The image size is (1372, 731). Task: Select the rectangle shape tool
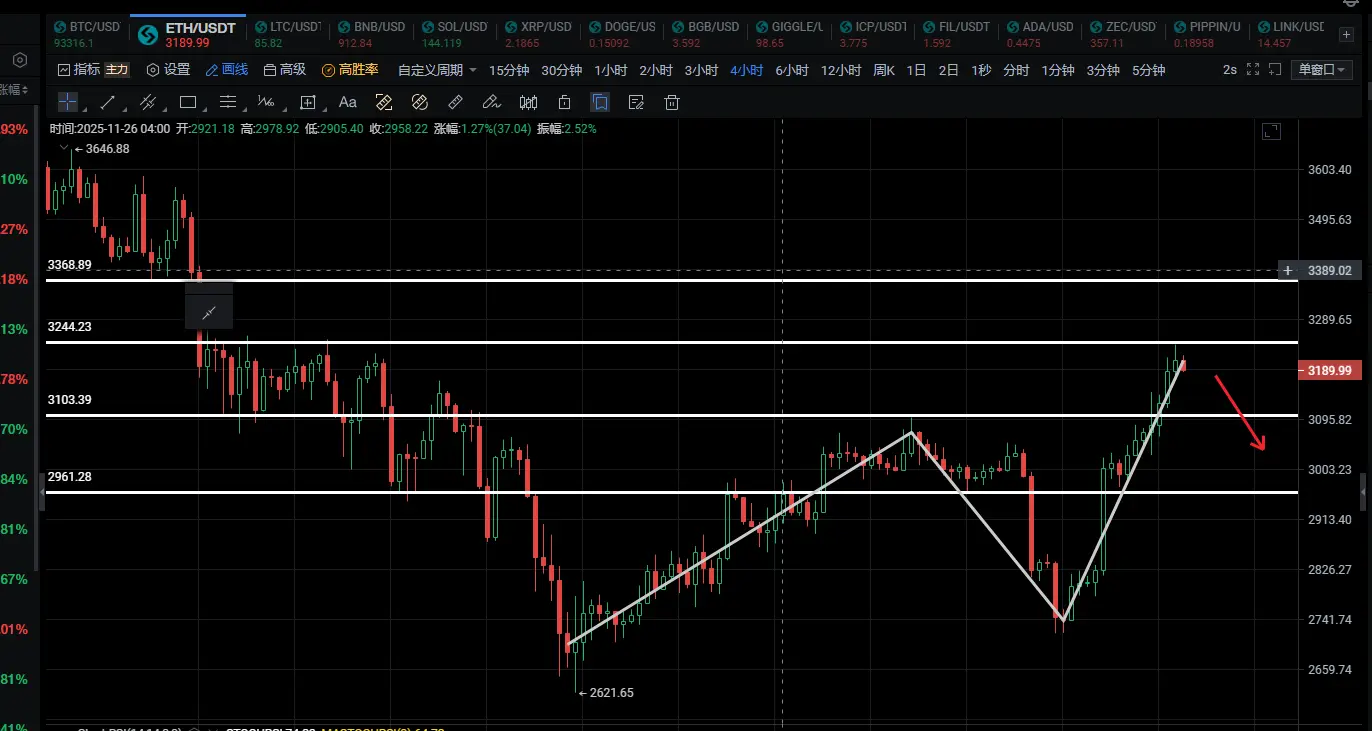188,102
